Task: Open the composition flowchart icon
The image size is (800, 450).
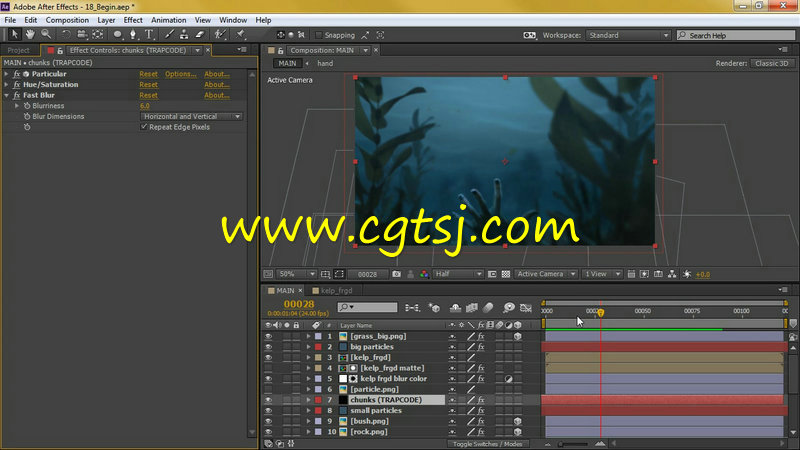Action: [x=672, y=274]
